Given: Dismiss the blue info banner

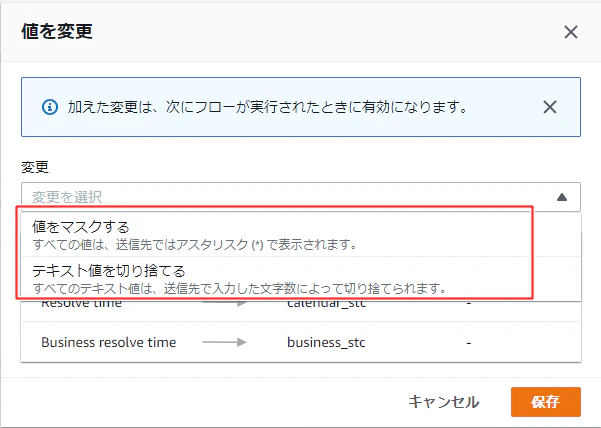Looking at the screenshot, I should [550, 107].
